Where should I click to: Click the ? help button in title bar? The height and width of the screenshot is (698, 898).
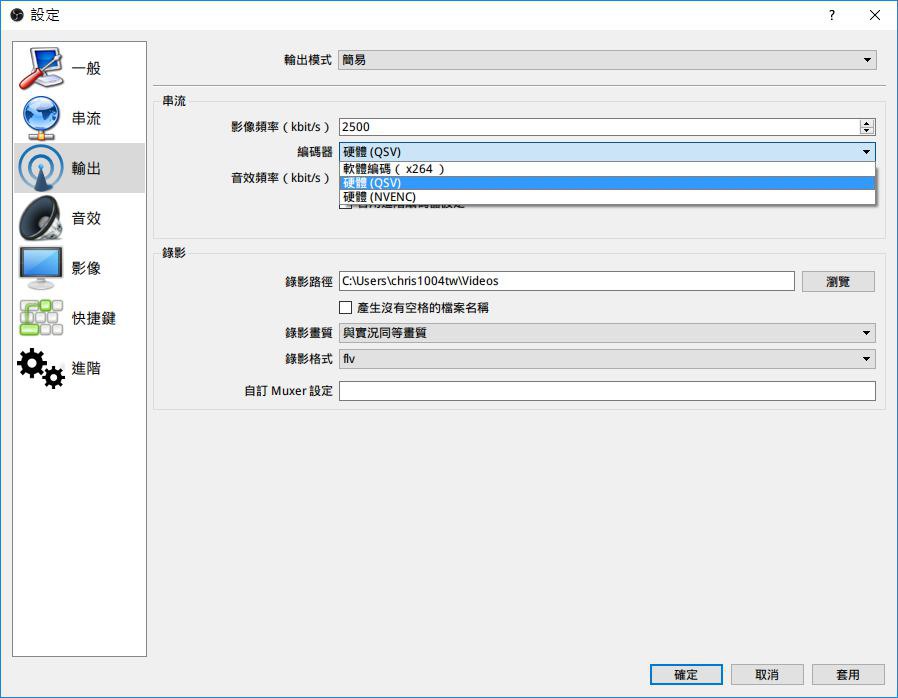[832, 15]
